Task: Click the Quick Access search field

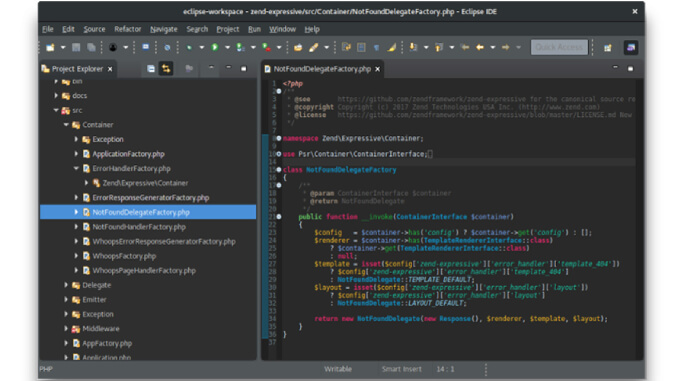Action: point(559,47)
